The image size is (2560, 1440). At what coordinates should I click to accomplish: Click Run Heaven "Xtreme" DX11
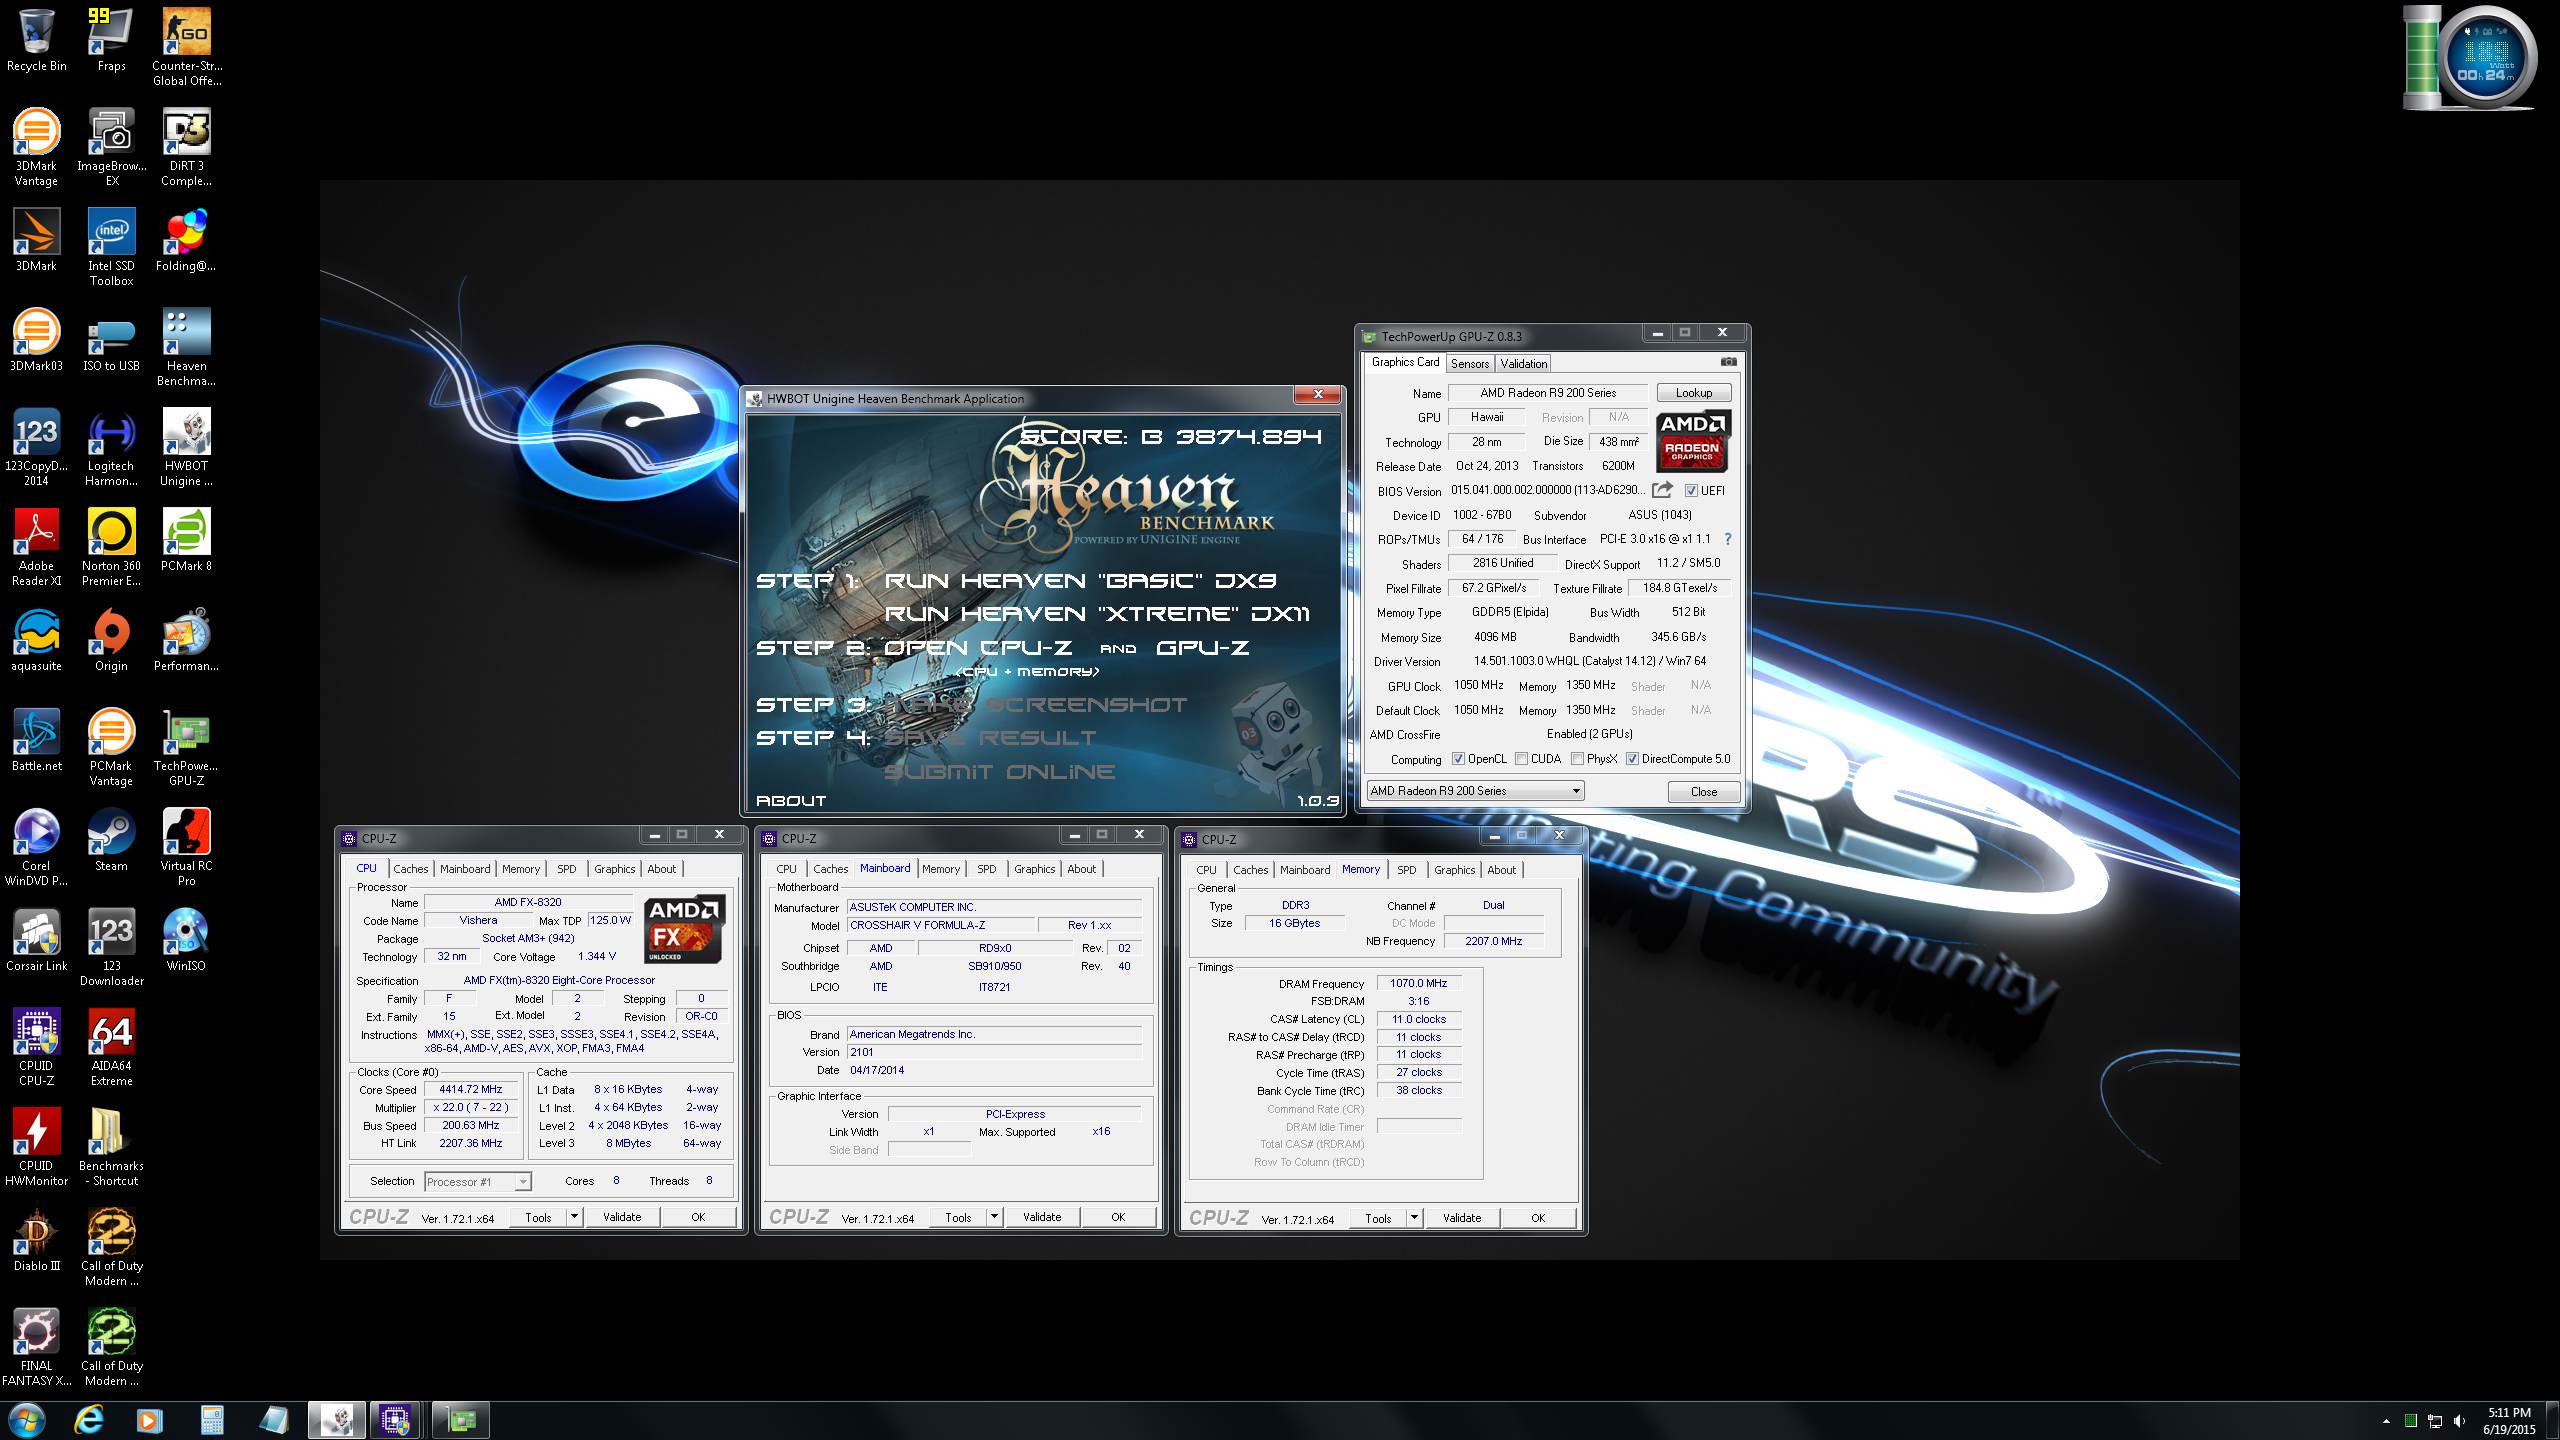(x=1097, y=614)
